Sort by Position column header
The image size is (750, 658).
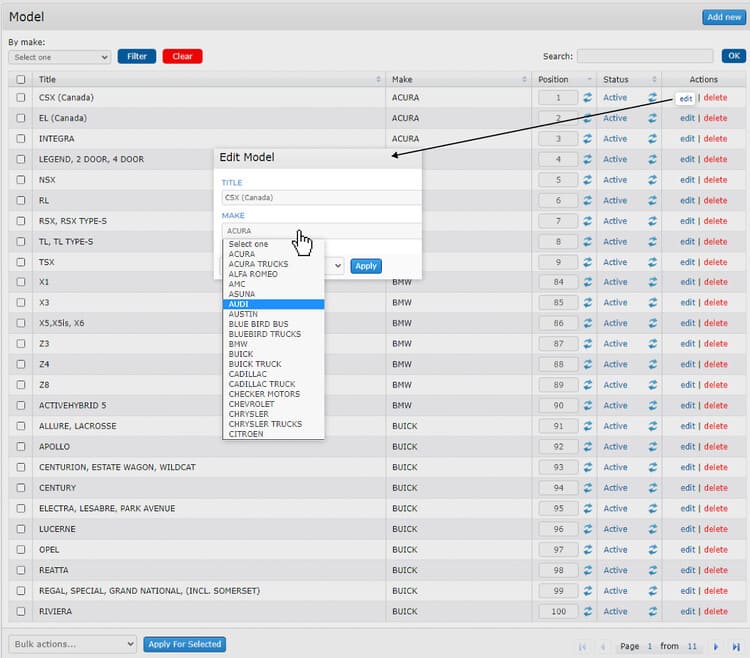click(564, 79)
